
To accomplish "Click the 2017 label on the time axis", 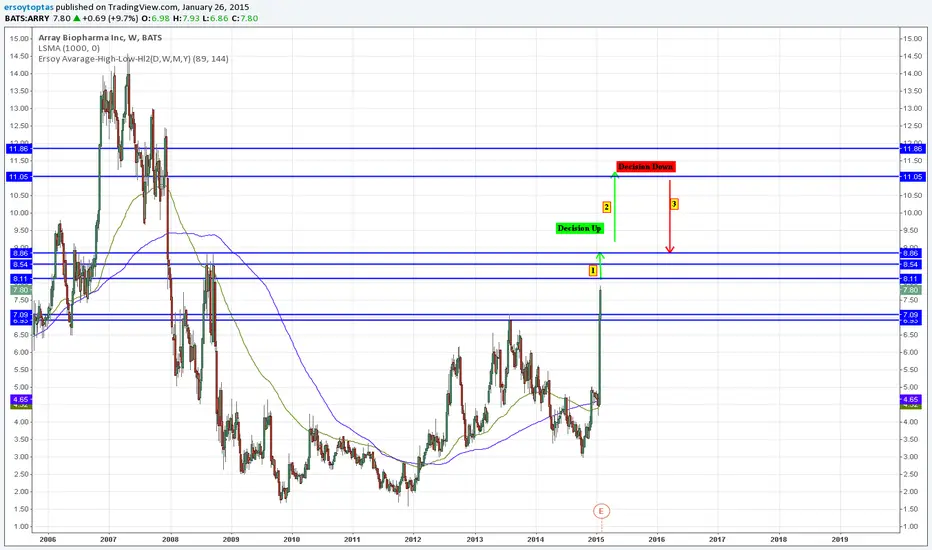I will pos(717,539).
